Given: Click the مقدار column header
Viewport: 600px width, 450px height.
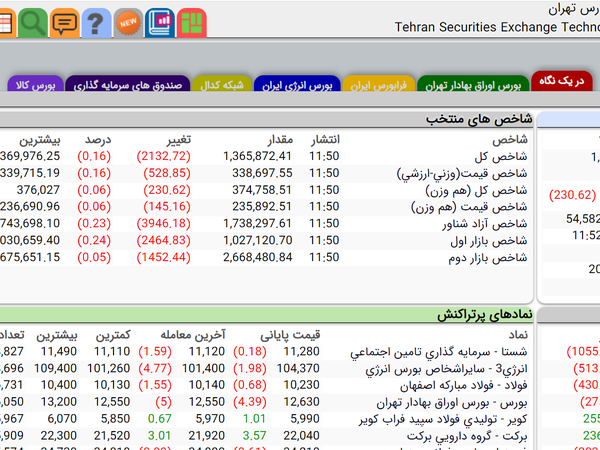Looking at the screenshot, I should click(x=280, y=140).
